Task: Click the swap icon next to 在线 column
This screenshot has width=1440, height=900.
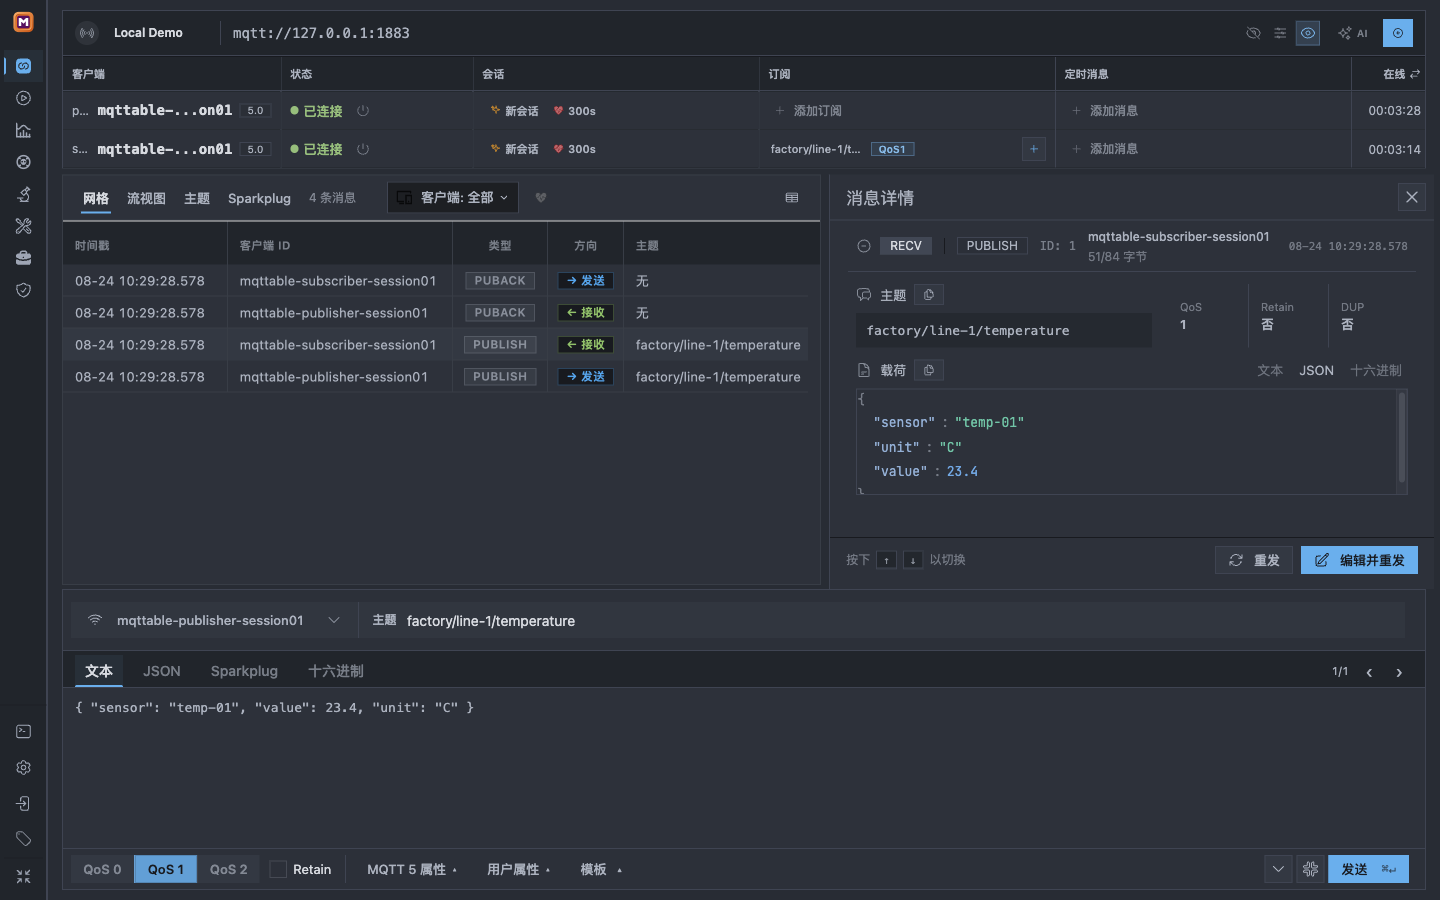Action: (1415, 74)
